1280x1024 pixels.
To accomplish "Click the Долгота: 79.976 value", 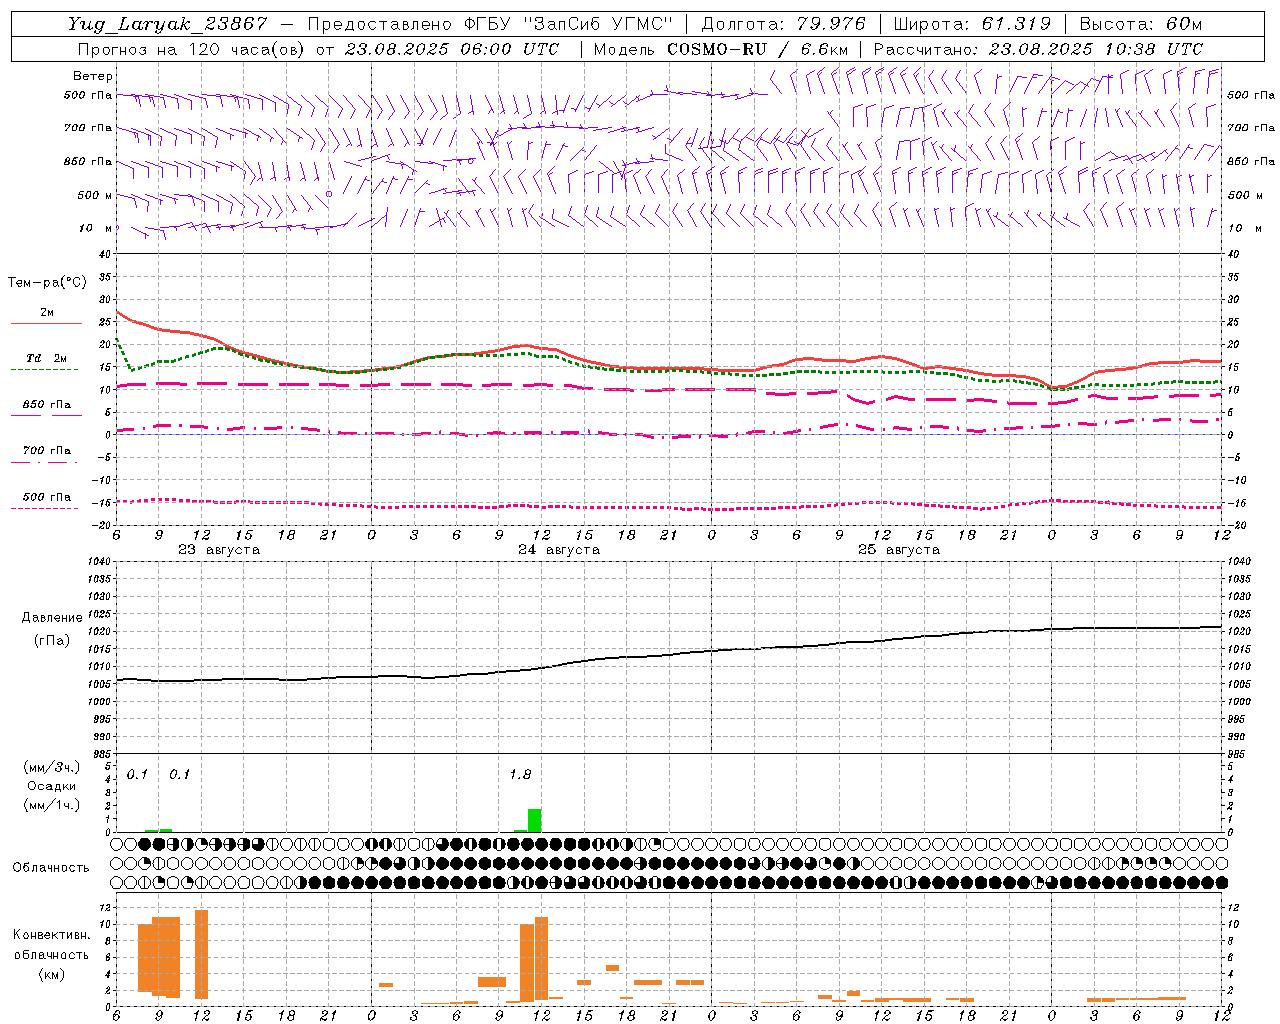I will pyautogui.click(x=784, y=25).
